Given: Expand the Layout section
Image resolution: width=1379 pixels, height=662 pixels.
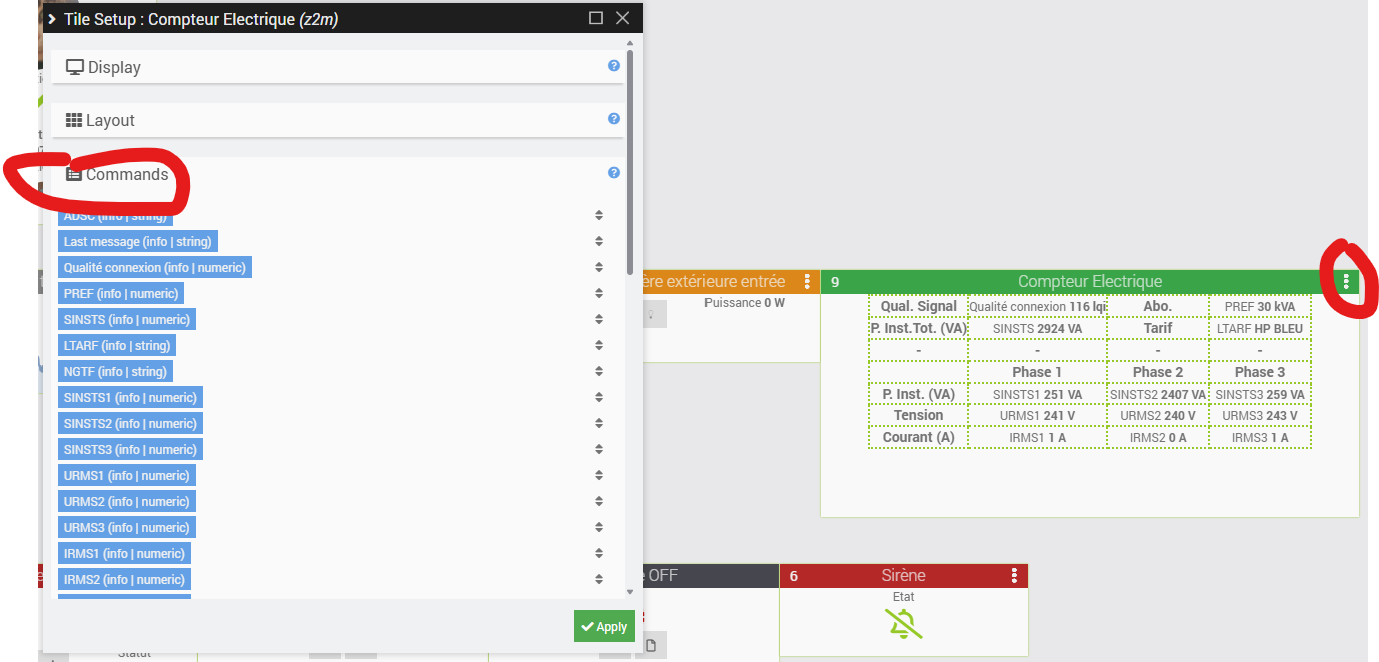Looking at the screenshot, I should point(110,121).
